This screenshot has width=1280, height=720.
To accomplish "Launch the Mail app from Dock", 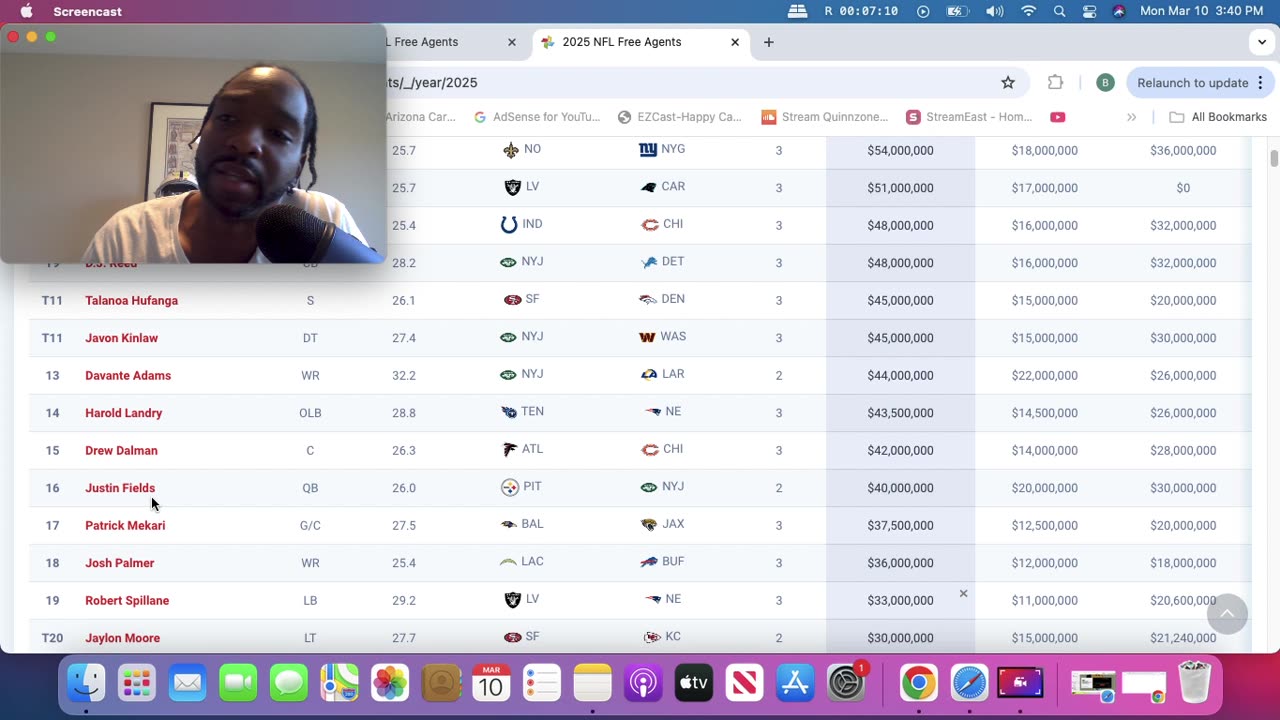I will tap(187, 683).
